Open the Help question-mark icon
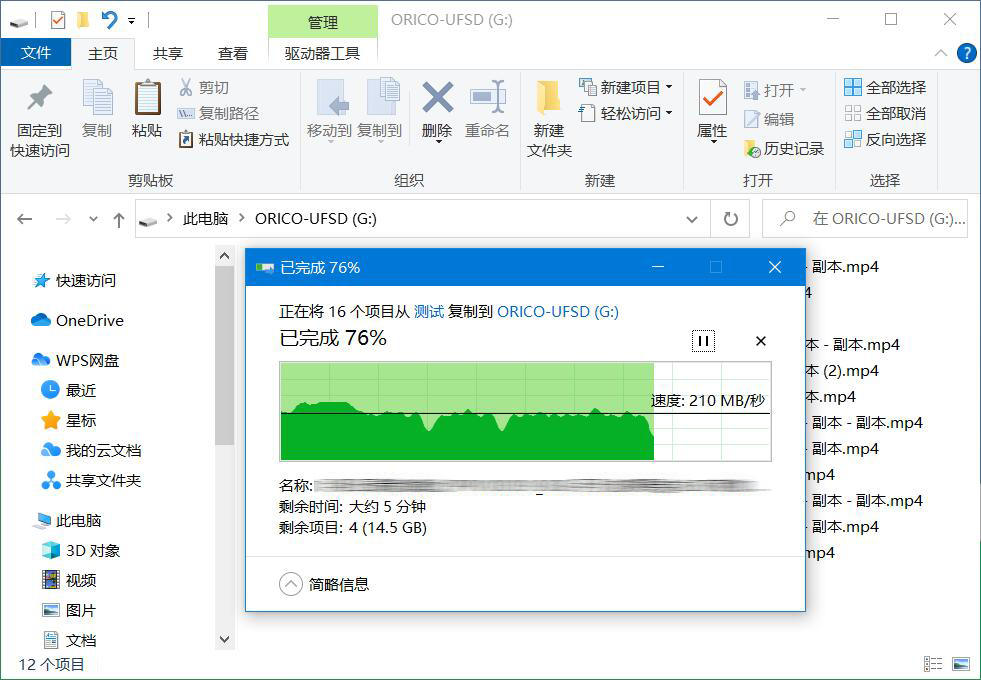The height and width of the screenshot is (680, 981). (967, 53)
